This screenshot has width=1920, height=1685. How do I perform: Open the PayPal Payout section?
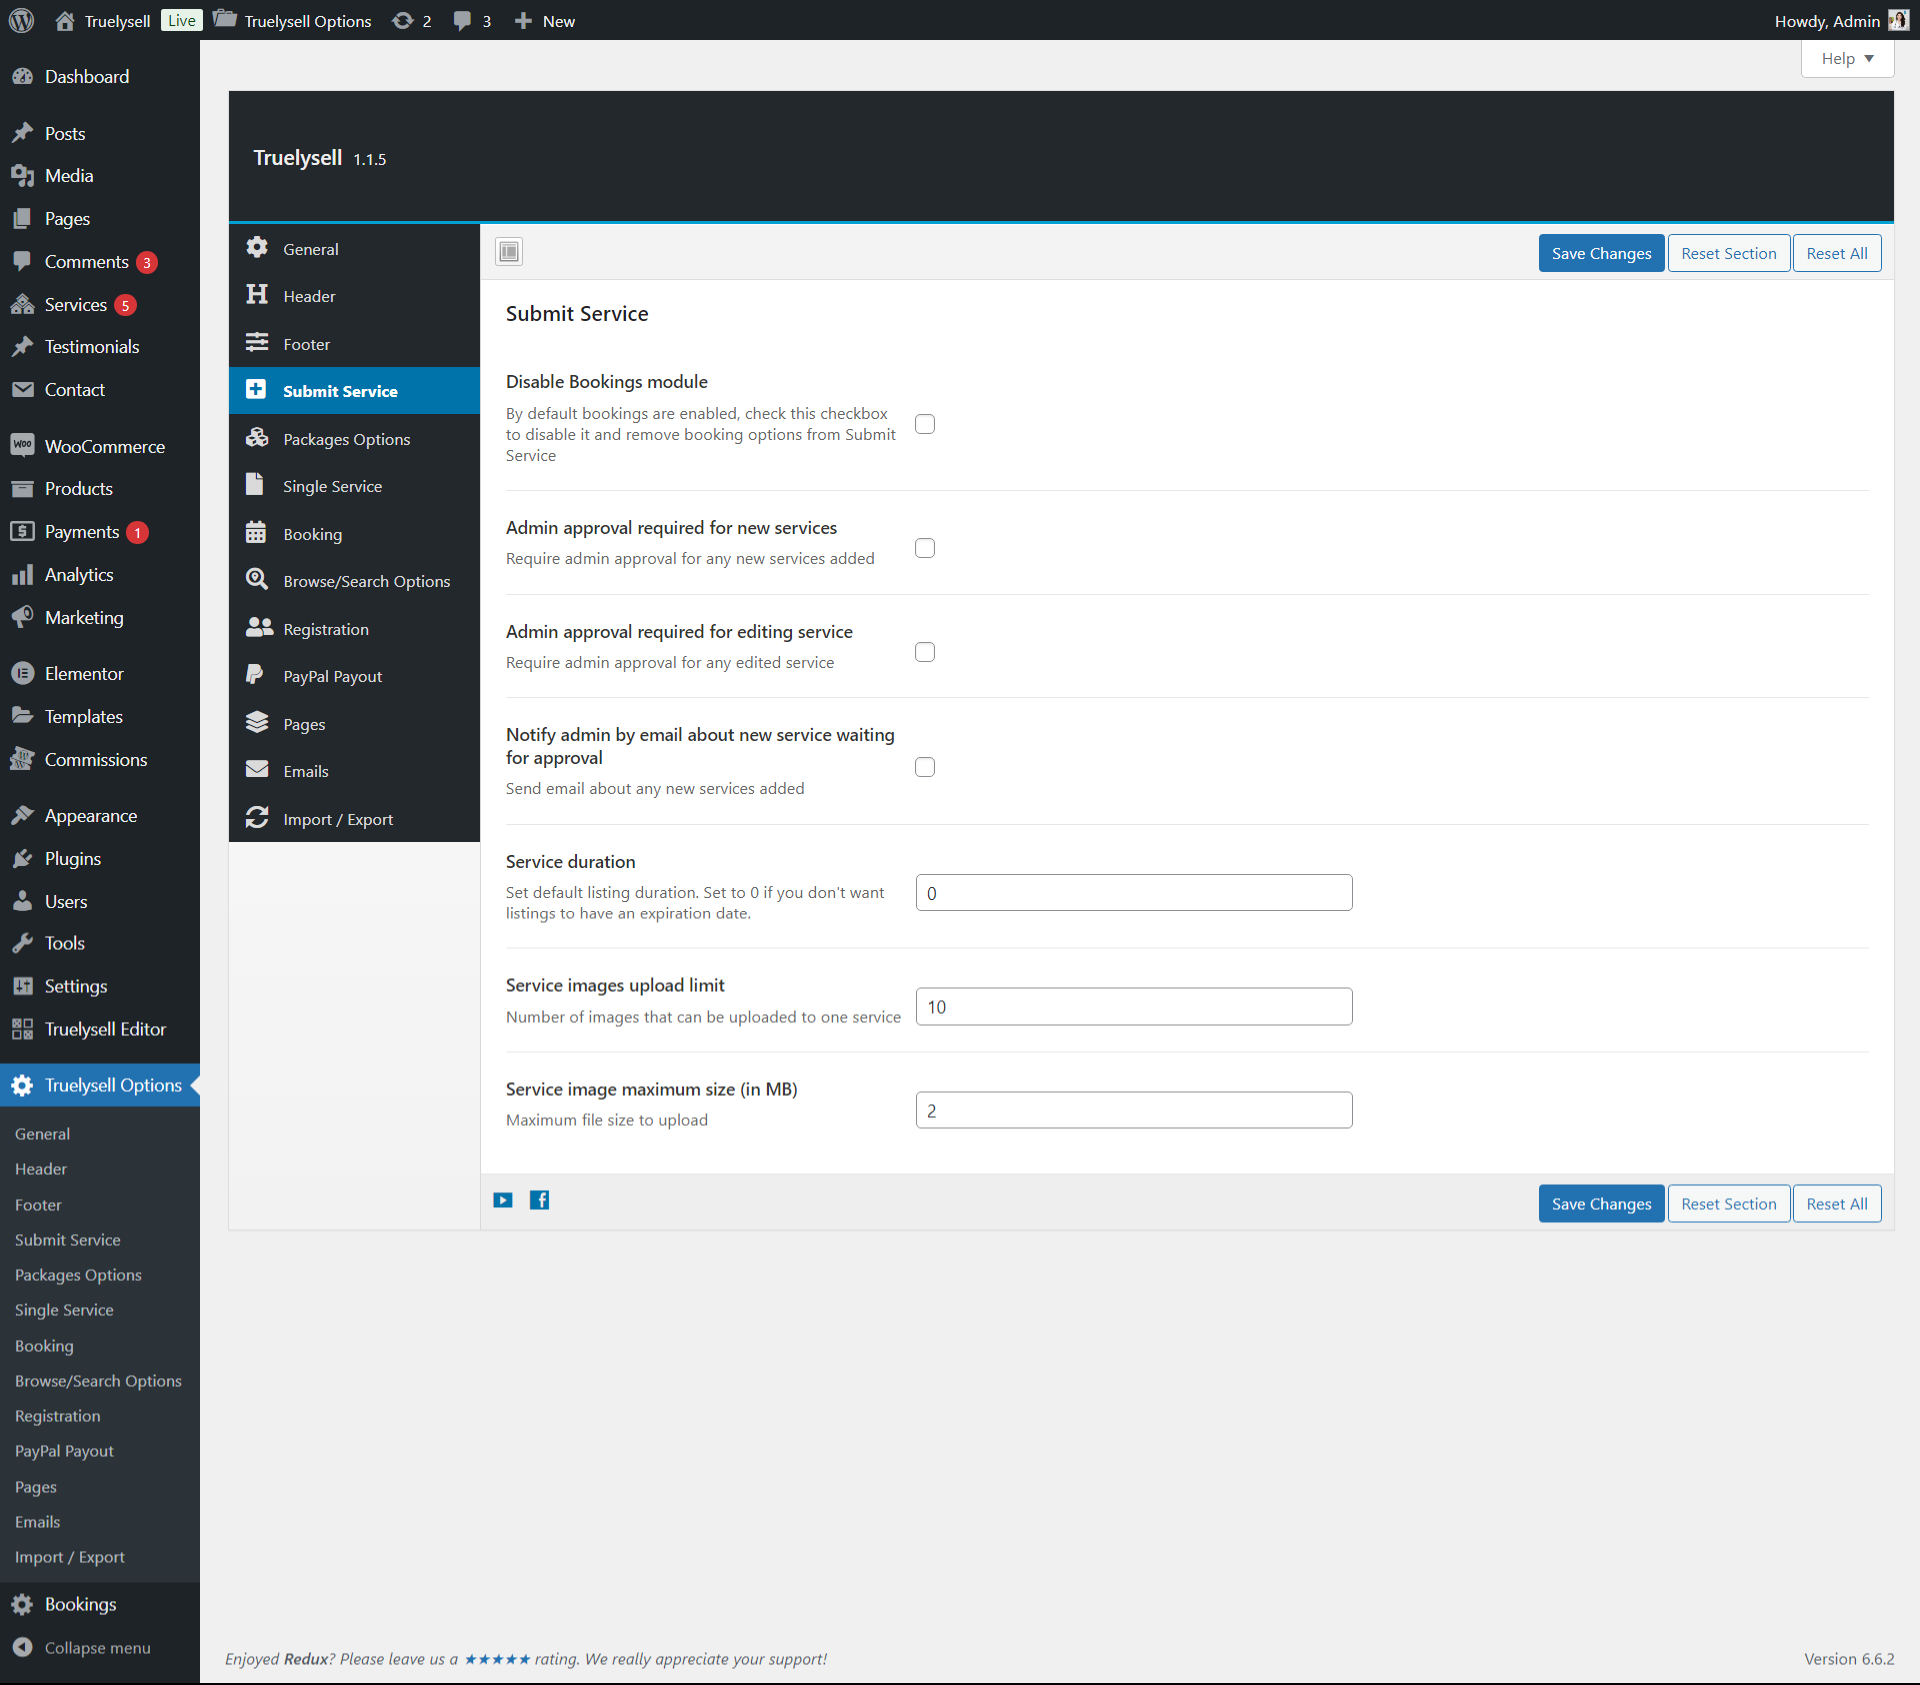(332, 676)
